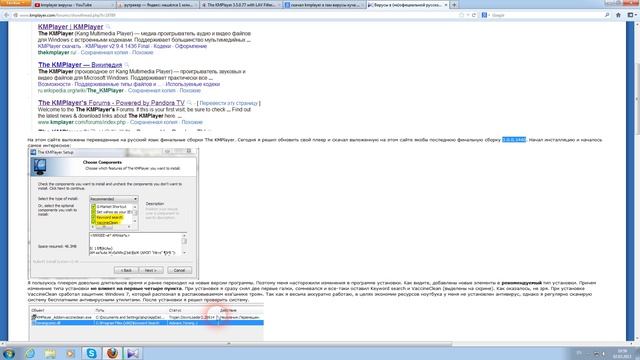Click the address bar URL field

click(x=237, y=15)
